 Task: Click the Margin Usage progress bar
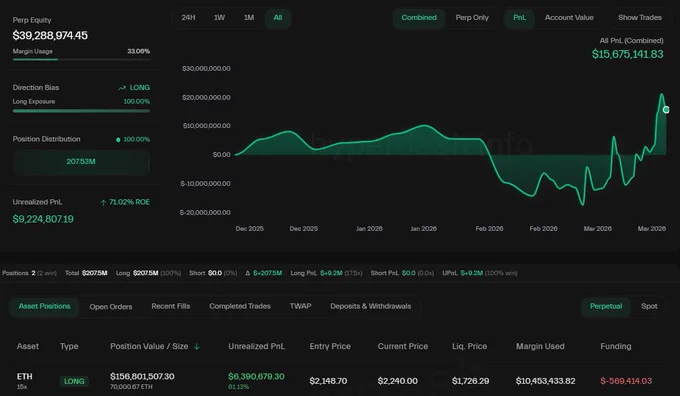[81, 59]
